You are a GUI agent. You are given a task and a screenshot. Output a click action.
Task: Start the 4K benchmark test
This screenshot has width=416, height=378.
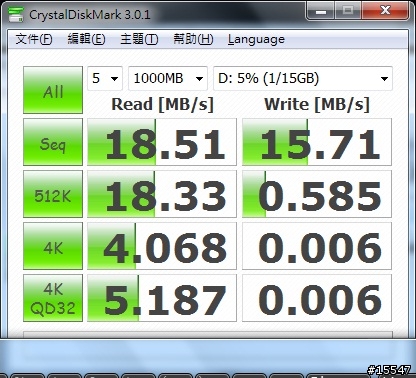coord(53,246)
